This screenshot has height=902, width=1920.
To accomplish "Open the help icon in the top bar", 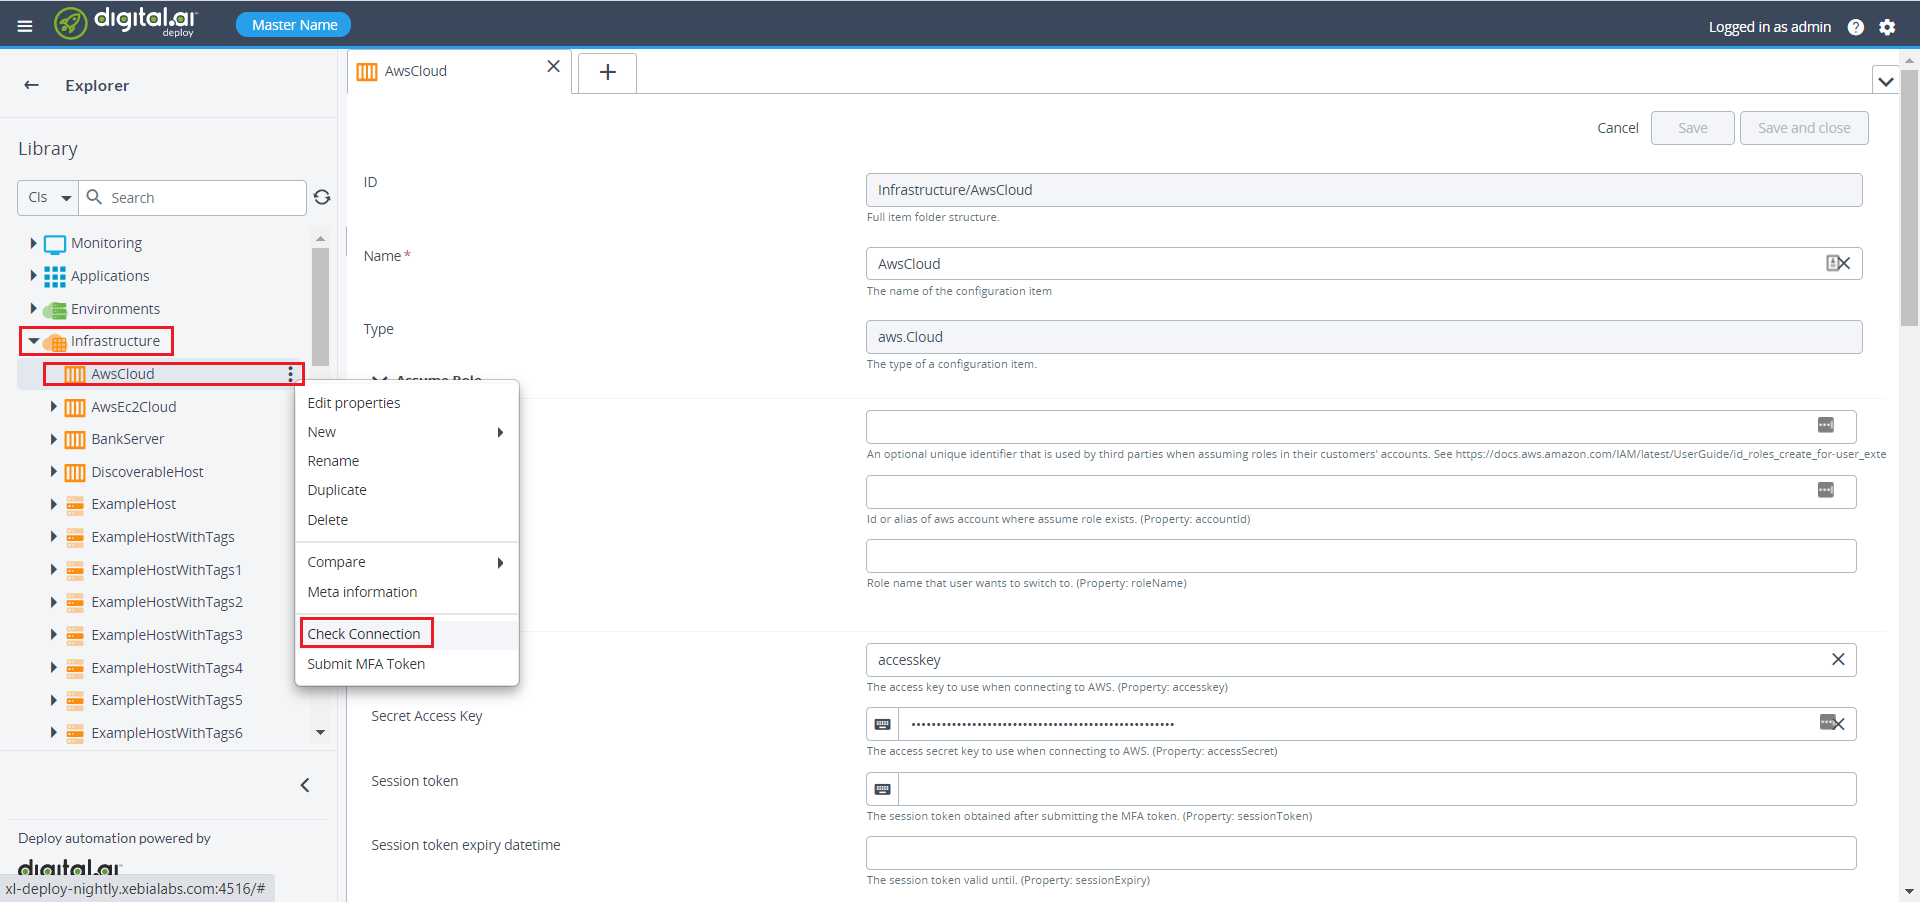I will tap(1857, 27).
